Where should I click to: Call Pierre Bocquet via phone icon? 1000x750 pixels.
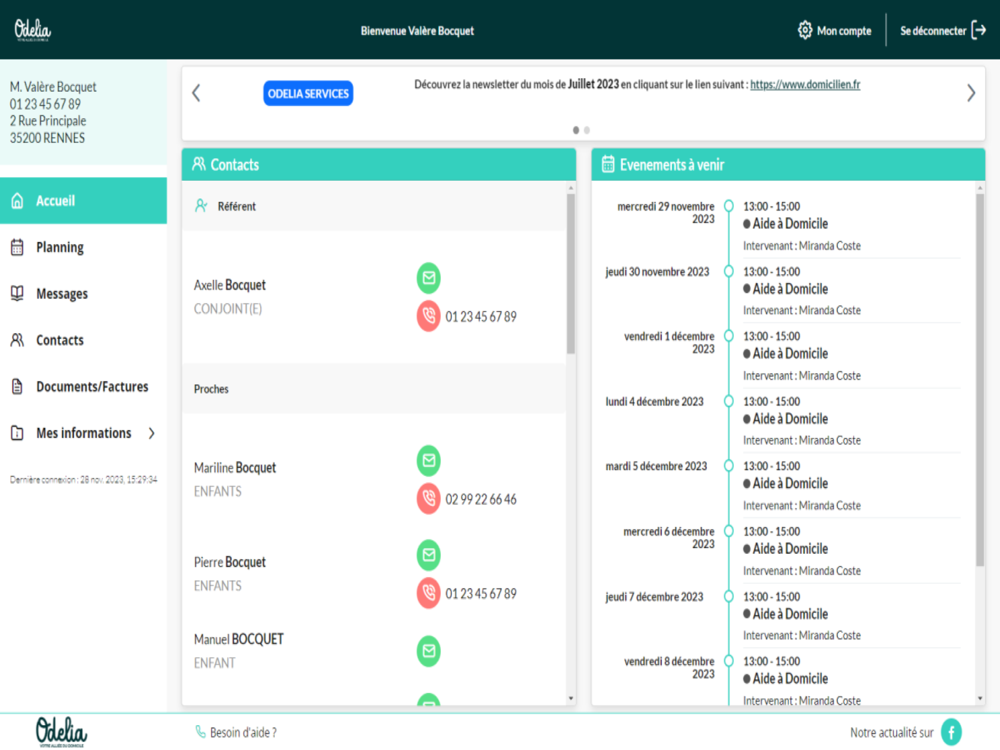pos(429,593)
